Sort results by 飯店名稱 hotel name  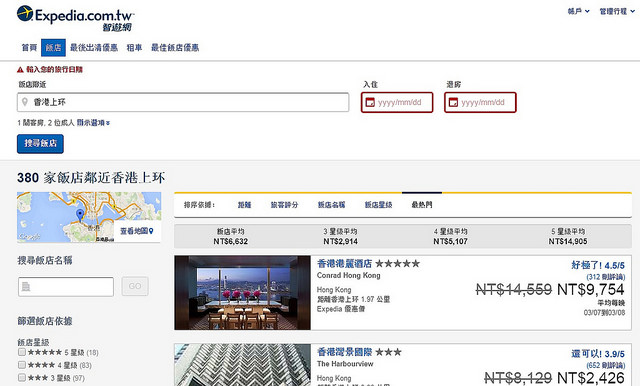pos(331,205)
